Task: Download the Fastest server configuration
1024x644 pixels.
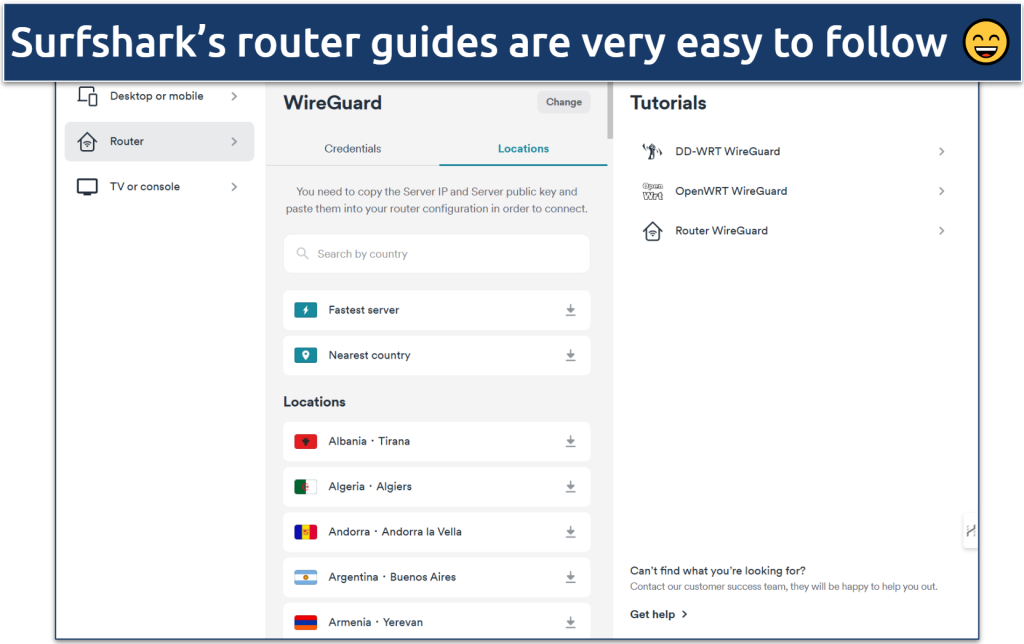Action: click(570, 310)
